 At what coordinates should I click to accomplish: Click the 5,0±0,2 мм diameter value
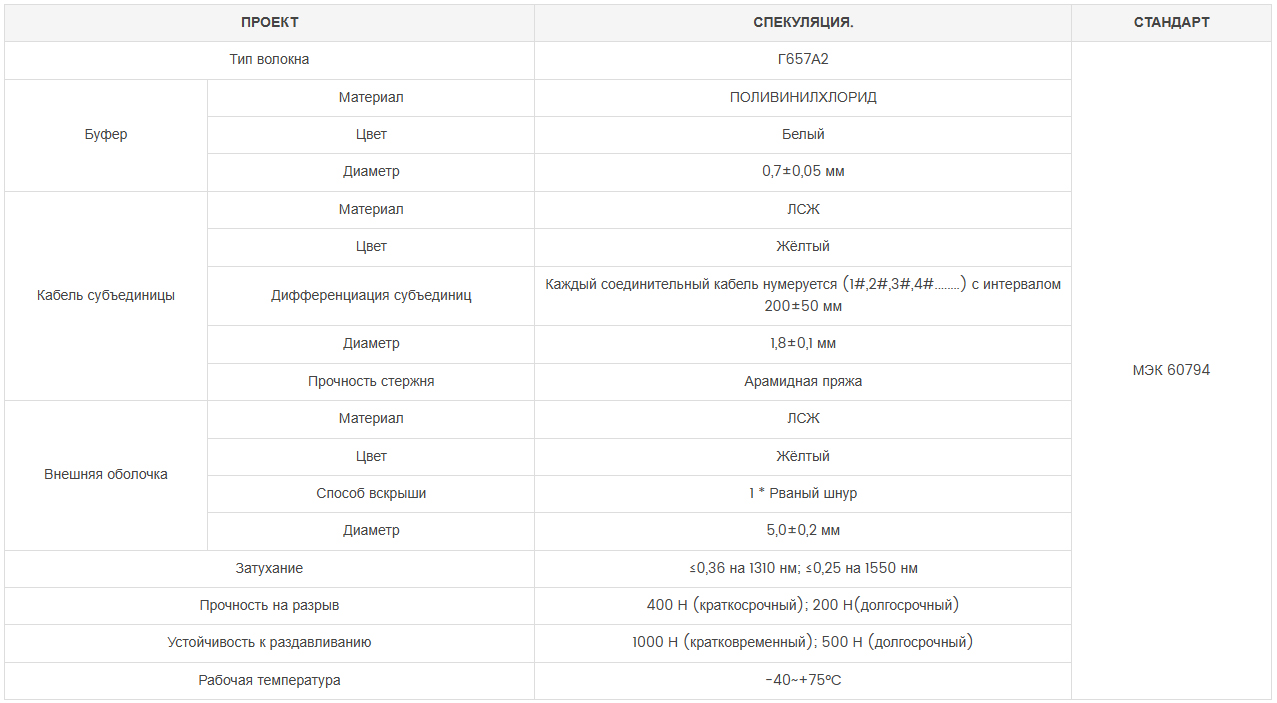(x=803, y=530)
